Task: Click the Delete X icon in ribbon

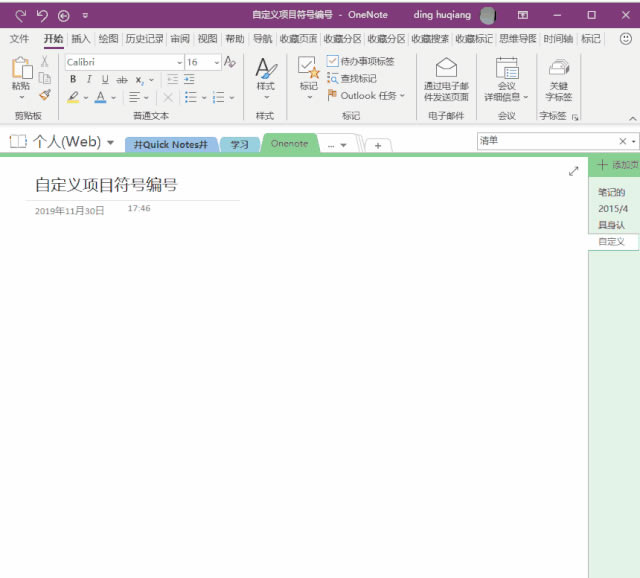Action: tap(168, 98)
